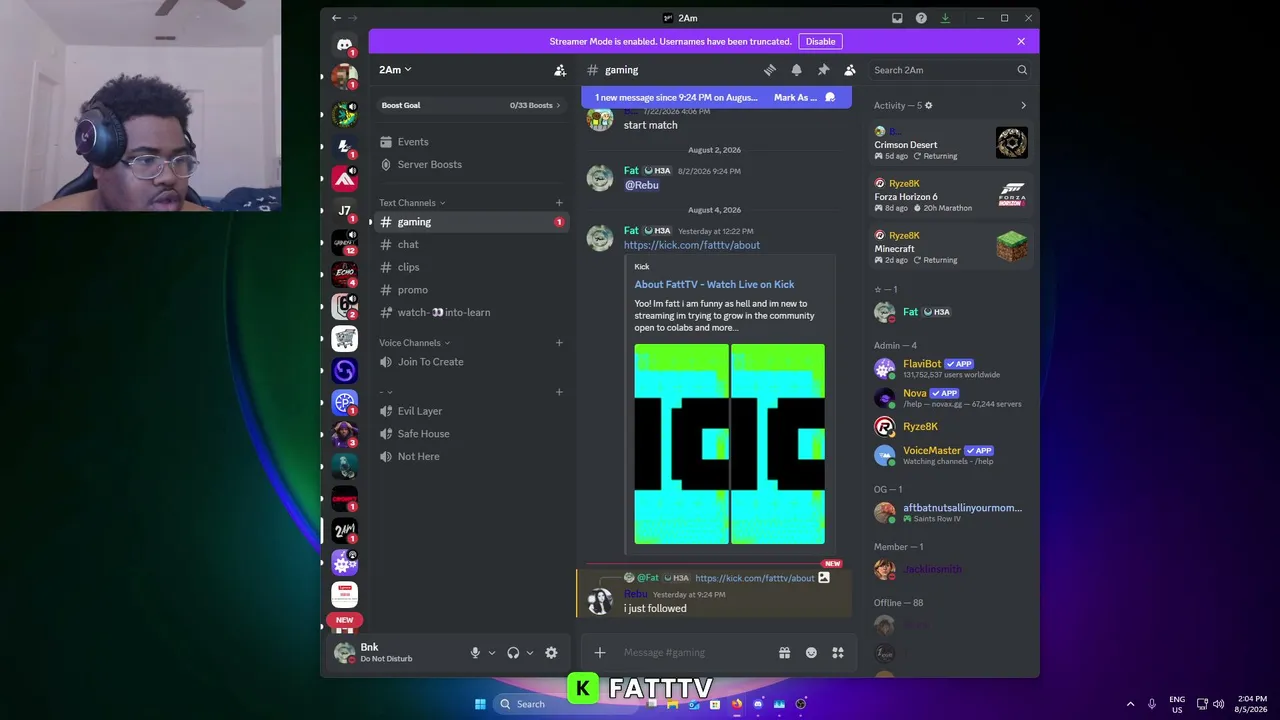Disable Streamer Mode
The image size is (1280, 720).
820,41
